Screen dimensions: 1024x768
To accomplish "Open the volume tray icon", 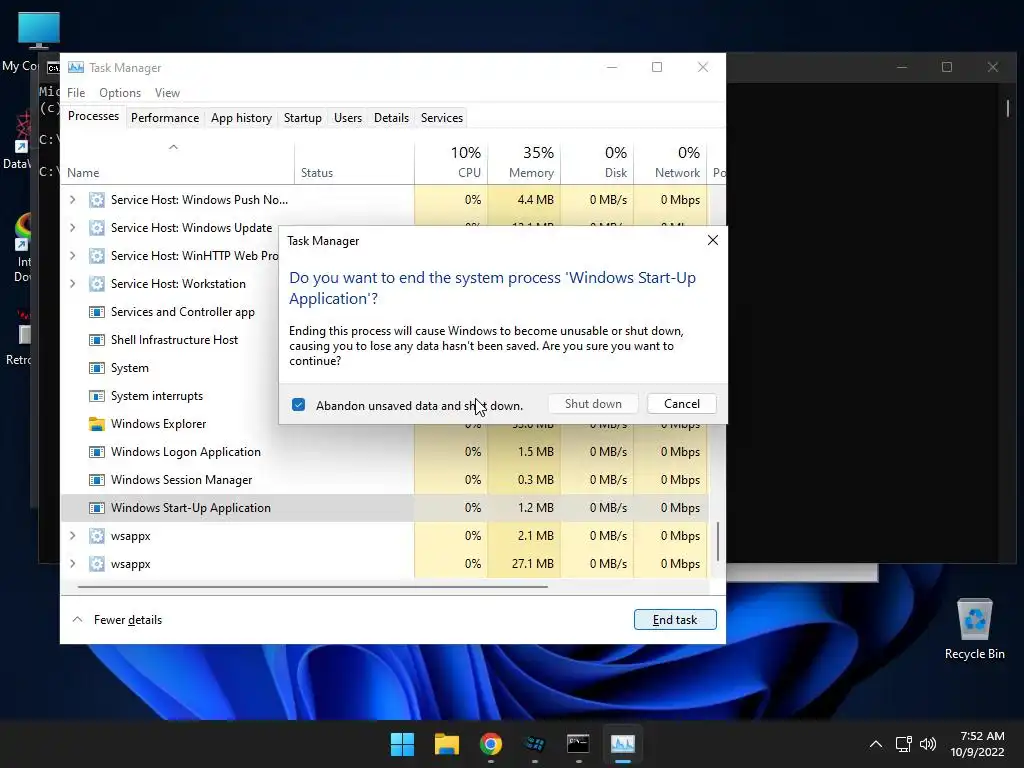I will pyautogui.click(x=927, y=744).
